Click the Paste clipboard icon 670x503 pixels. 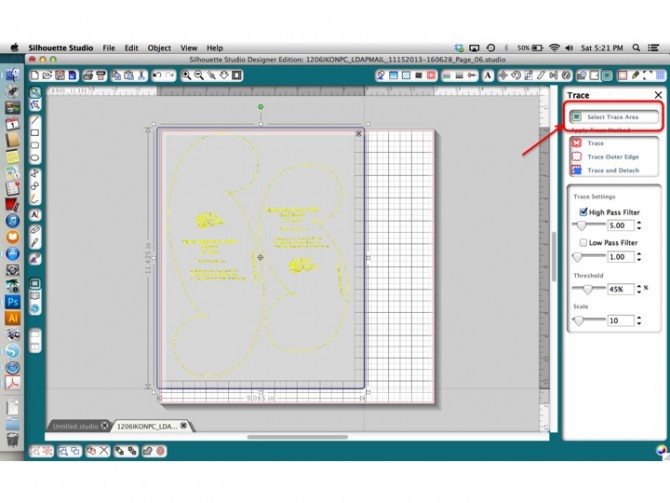click(x=129, y=76)
